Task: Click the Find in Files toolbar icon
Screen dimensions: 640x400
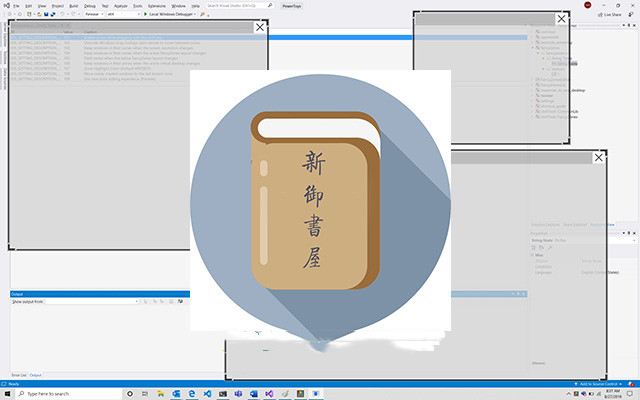Action: pos(202,14)
